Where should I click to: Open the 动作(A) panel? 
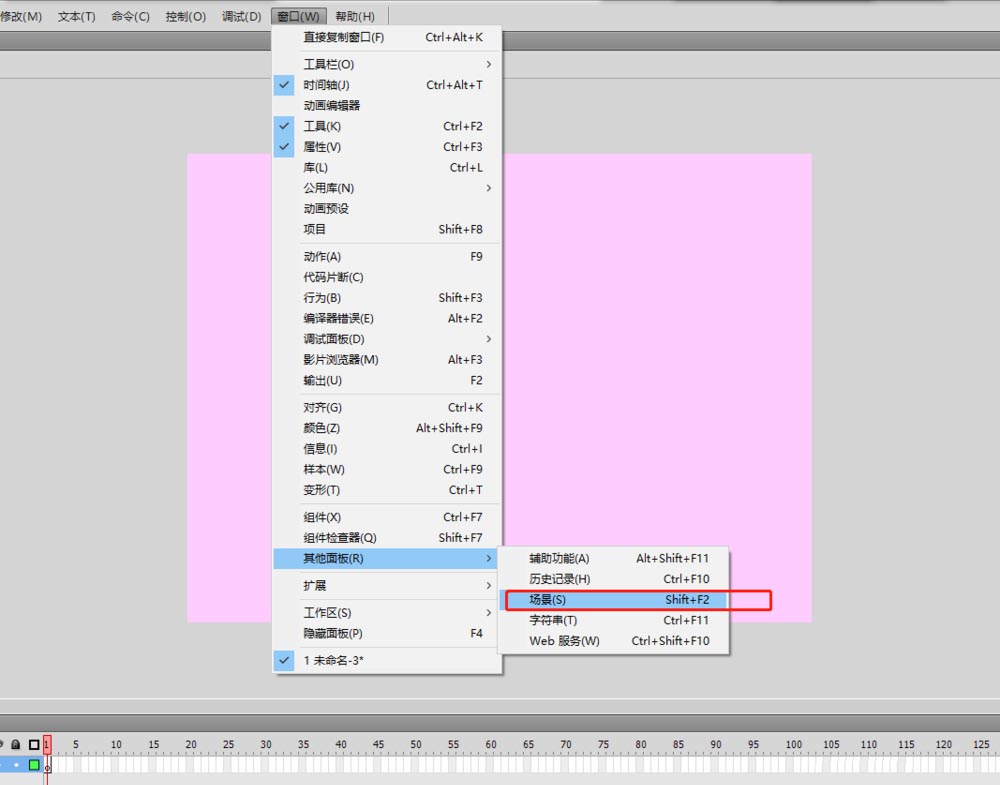387,256
